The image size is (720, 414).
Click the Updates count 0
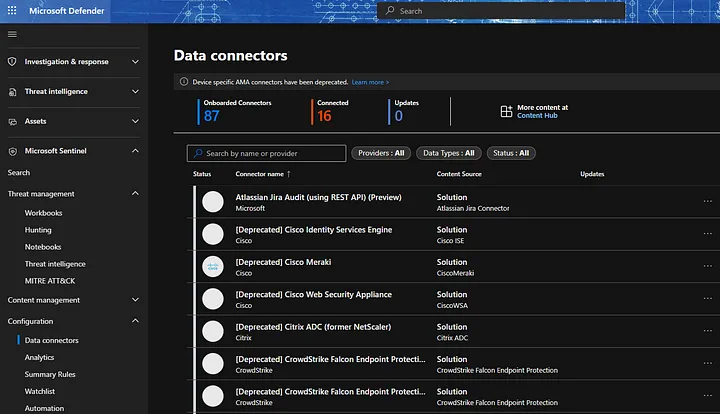399,116
